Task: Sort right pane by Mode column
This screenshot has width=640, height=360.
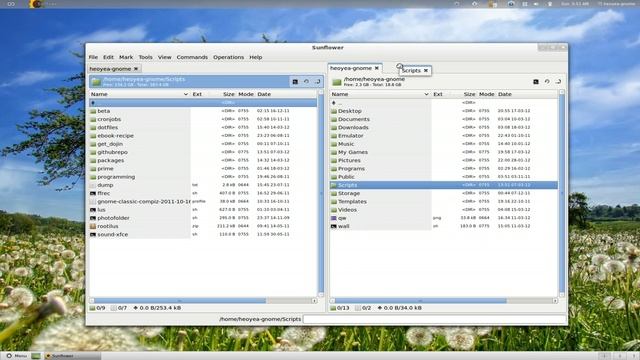Action: pos(487,94)
